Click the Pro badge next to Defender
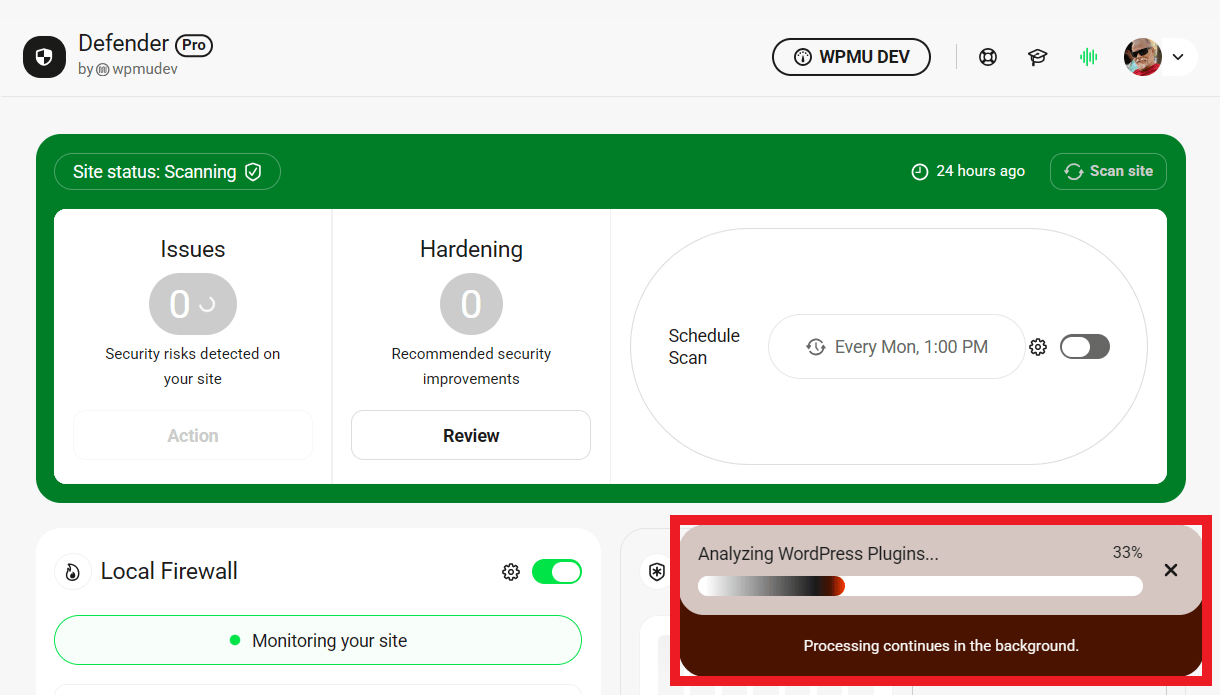 tap(194, 45)
